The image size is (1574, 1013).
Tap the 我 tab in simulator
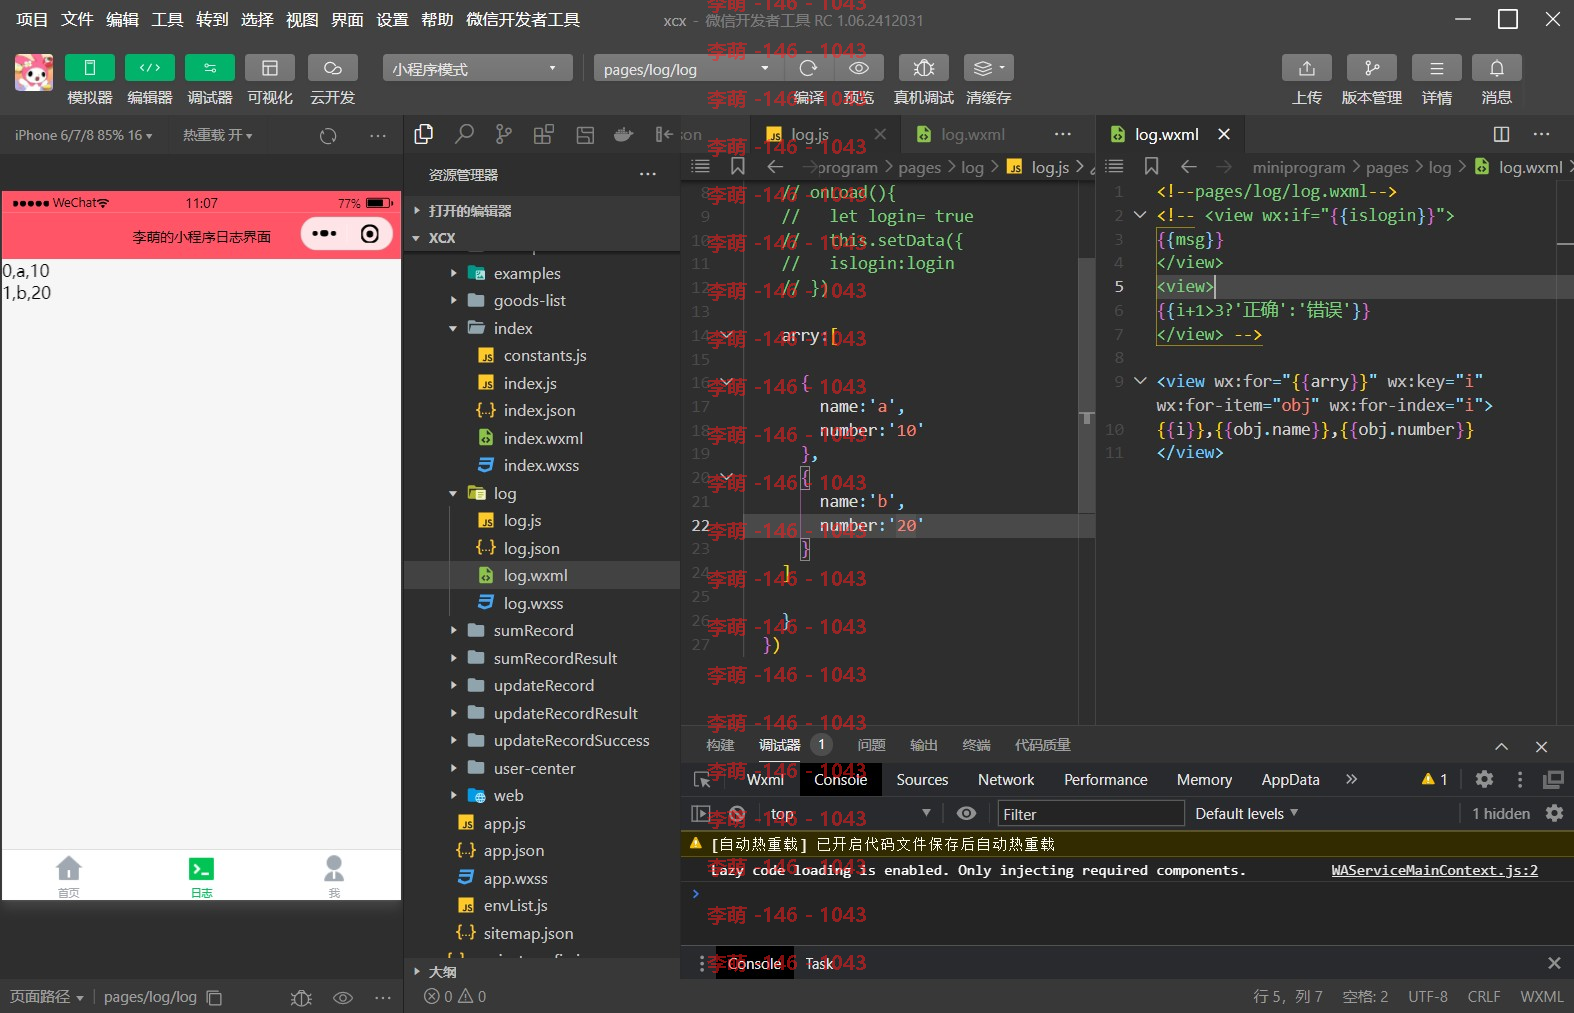point(334,876)
